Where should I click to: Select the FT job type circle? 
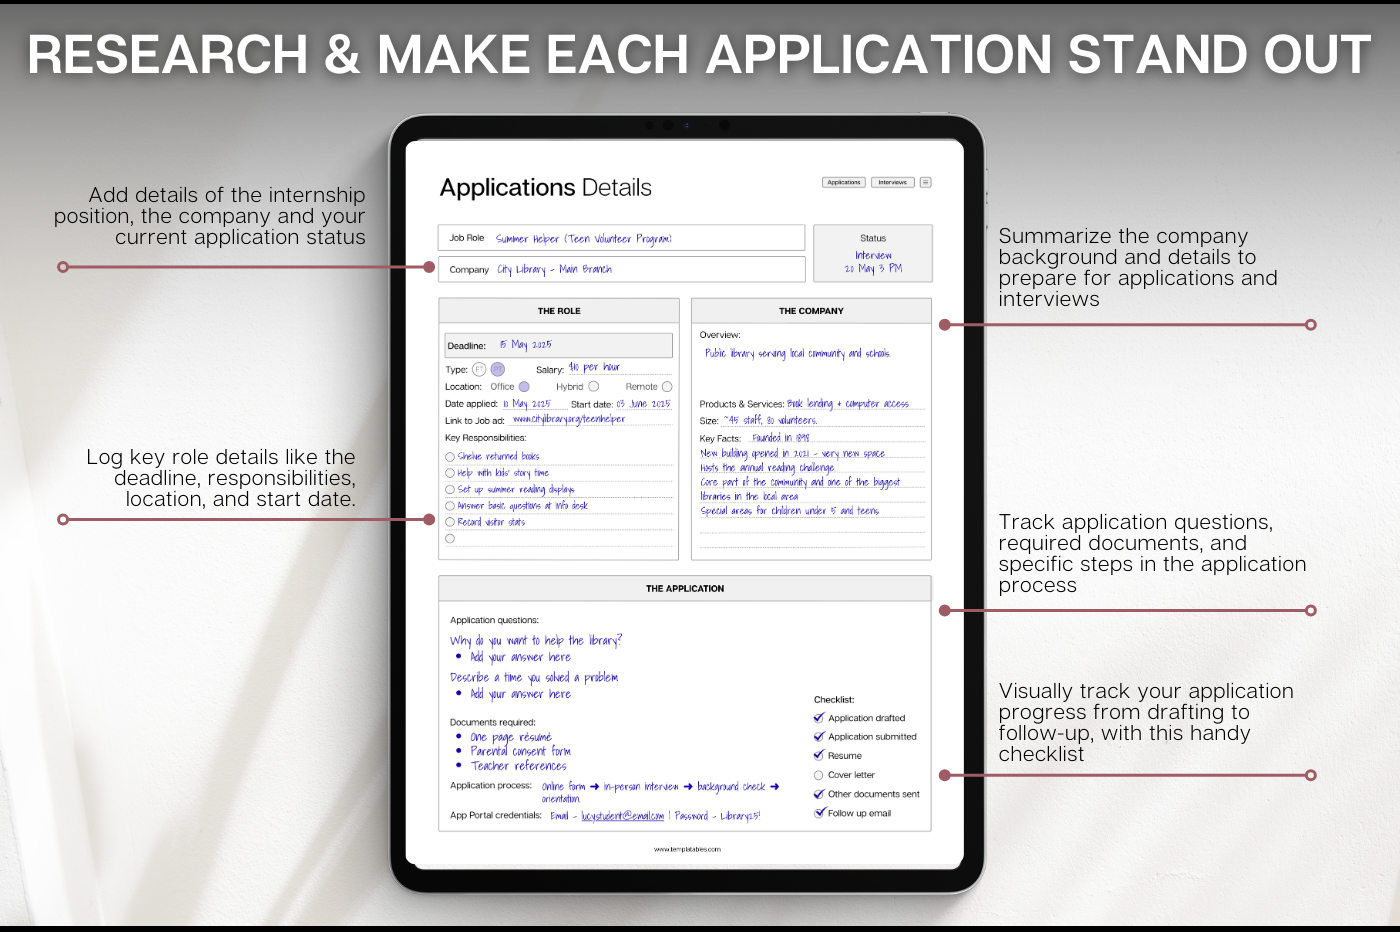point(479,369)
